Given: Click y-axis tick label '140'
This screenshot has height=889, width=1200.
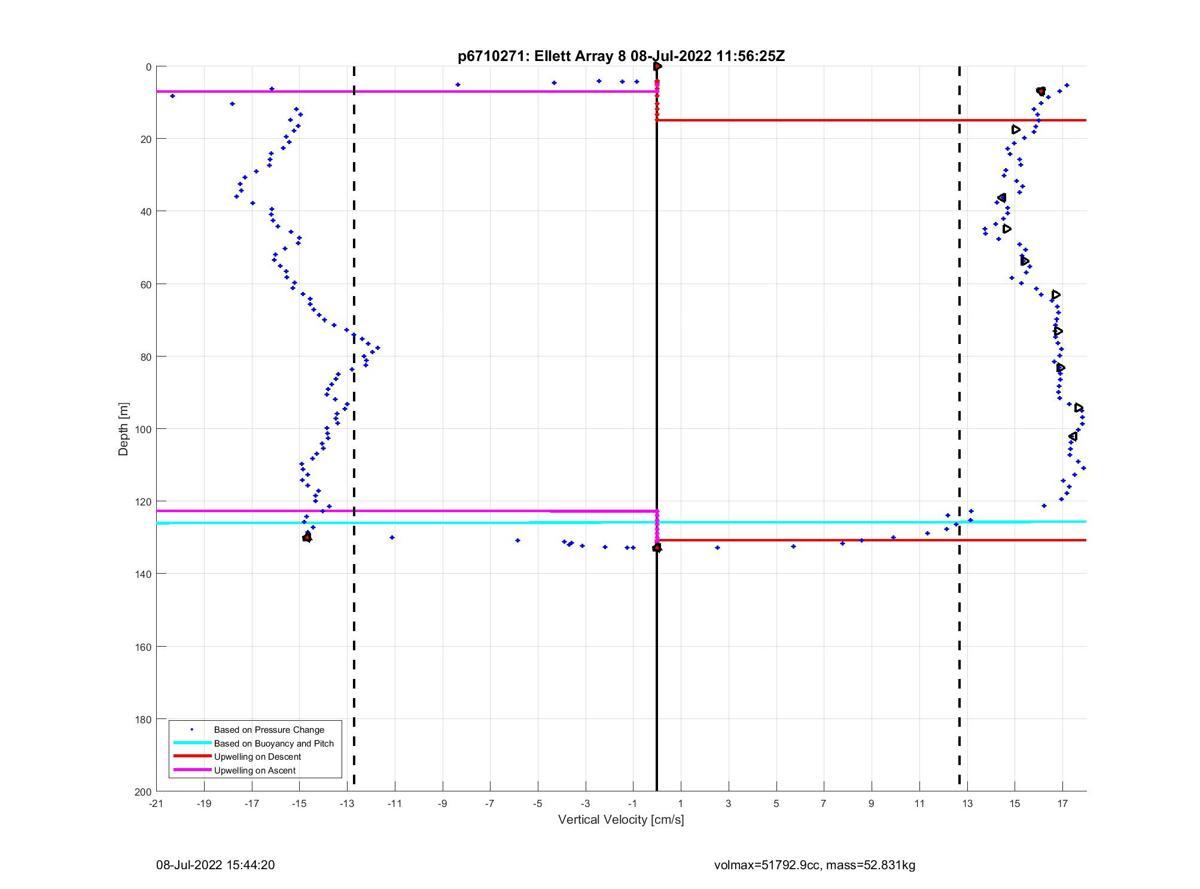Looking at the screenshot, I should pos(142,574).
